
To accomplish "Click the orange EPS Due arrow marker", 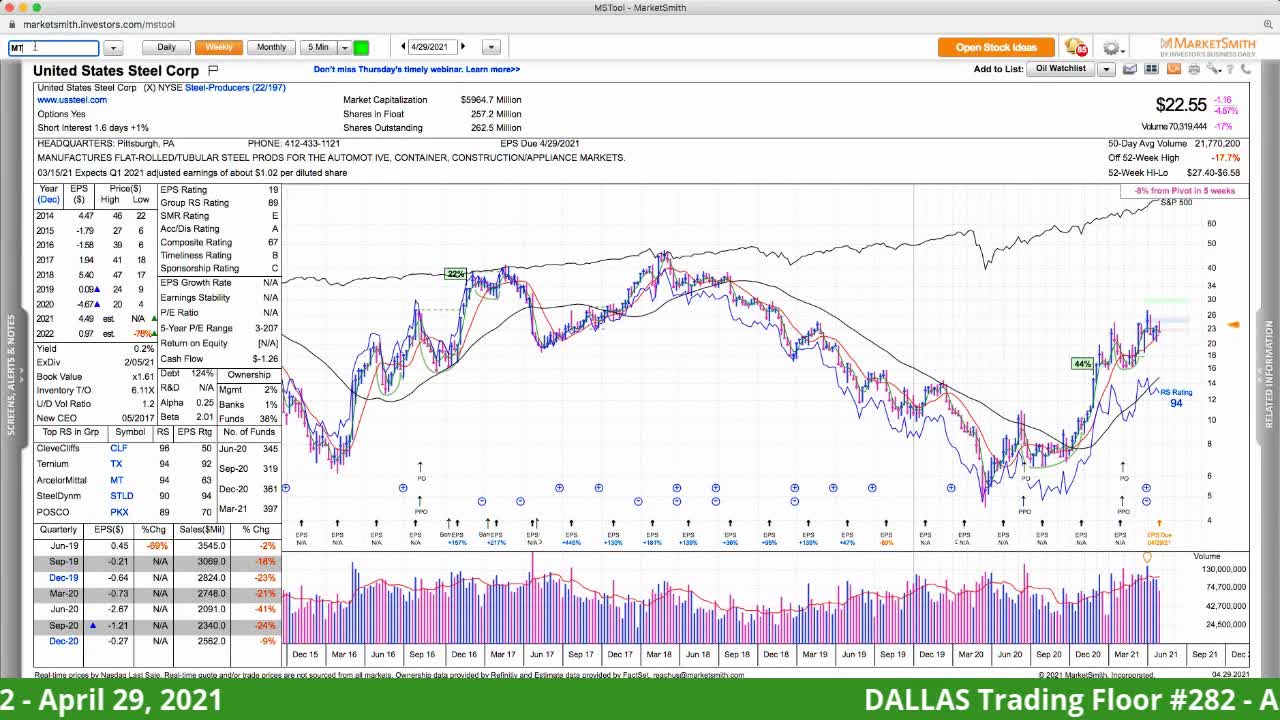I will pos(1159,523).
